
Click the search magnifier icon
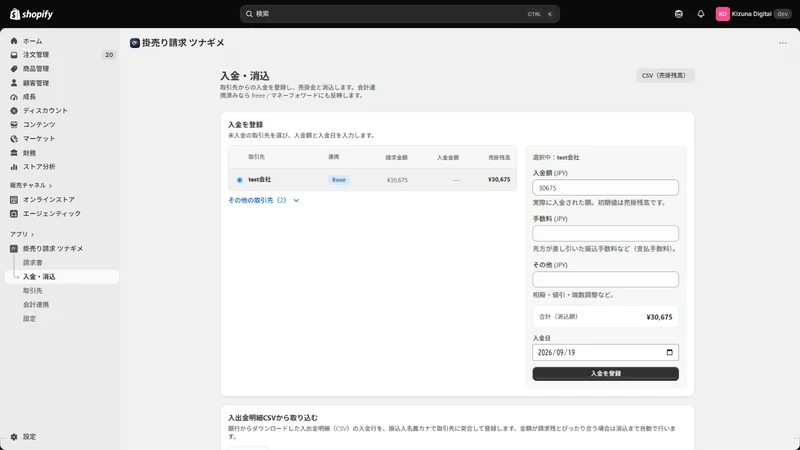click(249, 14)
